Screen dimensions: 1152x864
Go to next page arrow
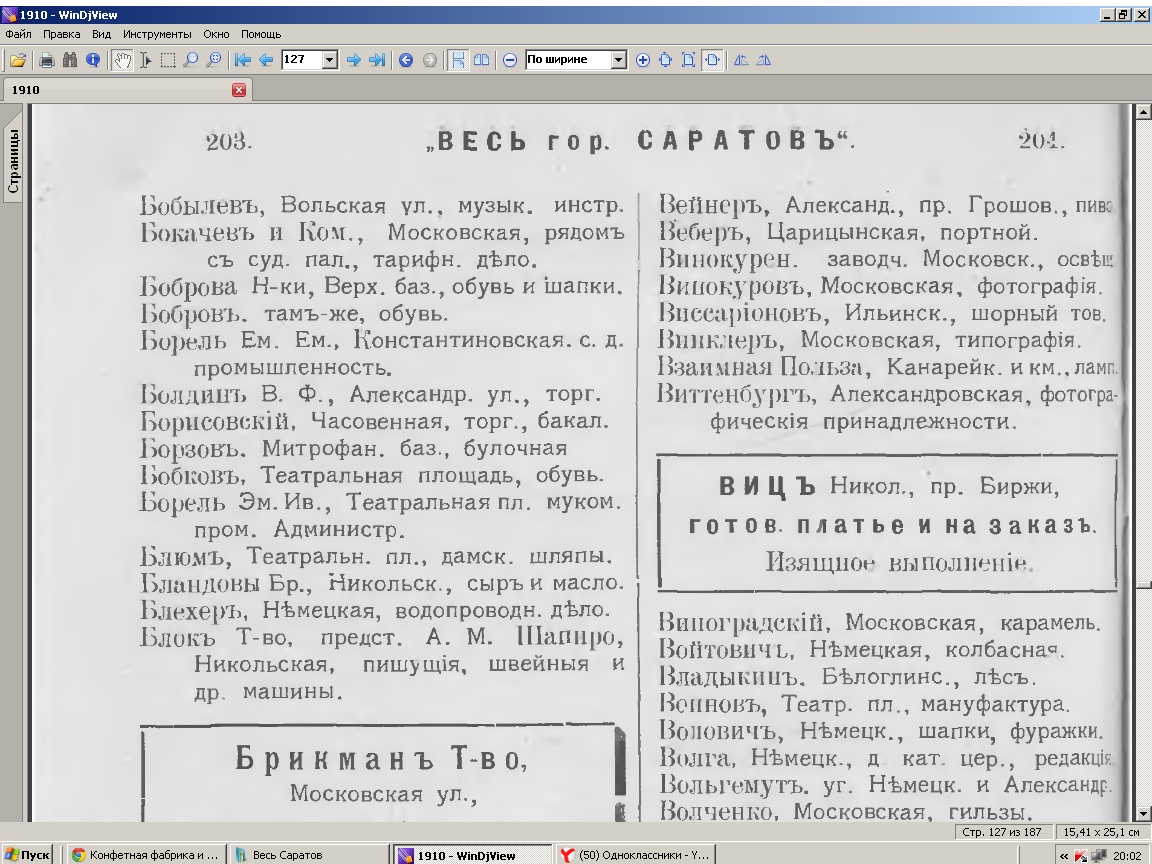pyautogui.click(x=353, y=60)
